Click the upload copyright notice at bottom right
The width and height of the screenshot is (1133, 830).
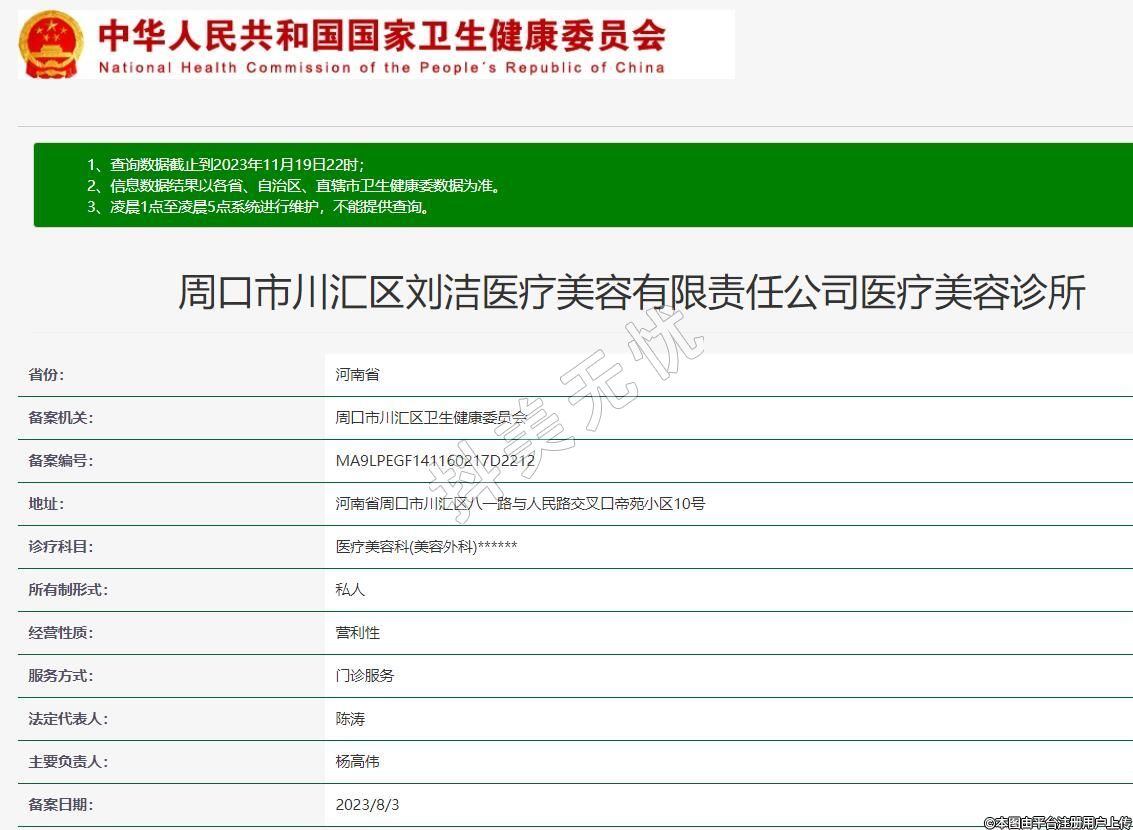click(x=1057, y=822)
